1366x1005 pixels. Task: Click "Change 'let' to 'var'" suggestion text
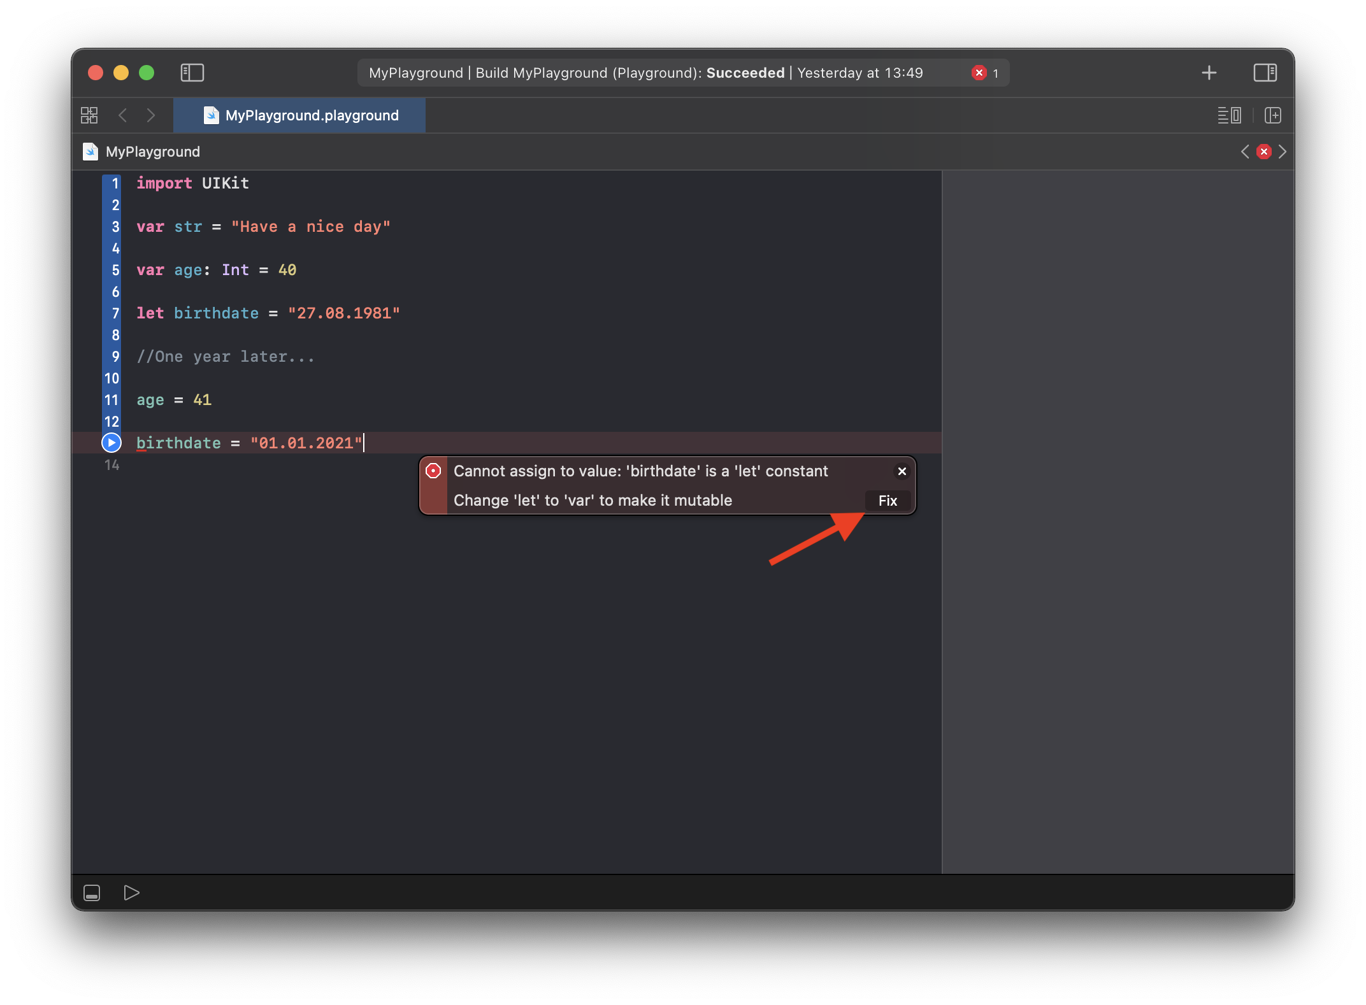593,500
